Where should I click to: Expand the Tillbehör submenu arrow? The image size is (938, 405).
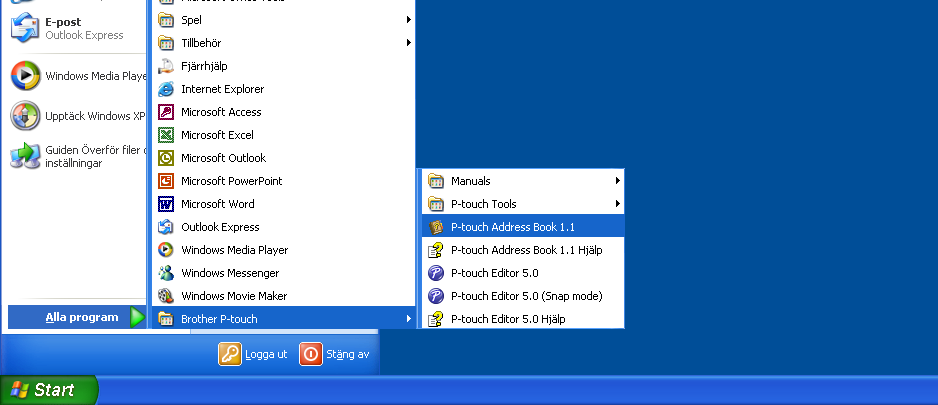(409, 43)
